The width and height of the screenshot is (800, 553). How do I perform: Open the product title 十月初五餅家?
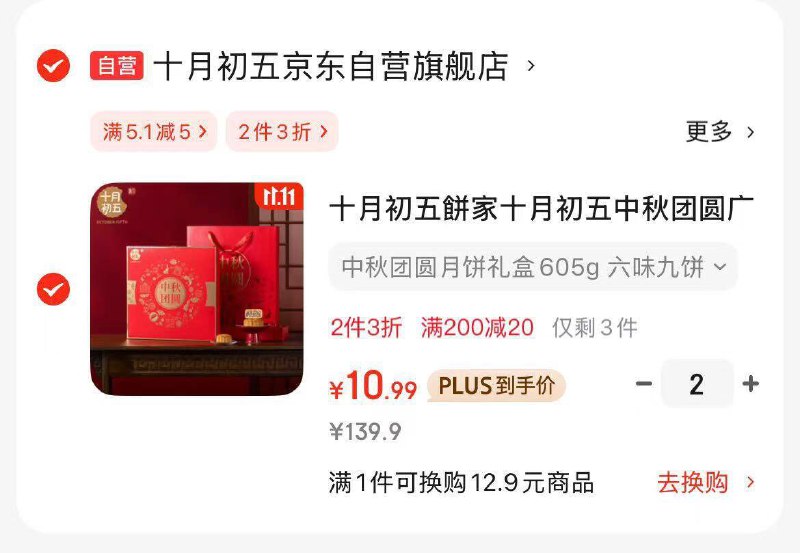click(x=541, y=208)
